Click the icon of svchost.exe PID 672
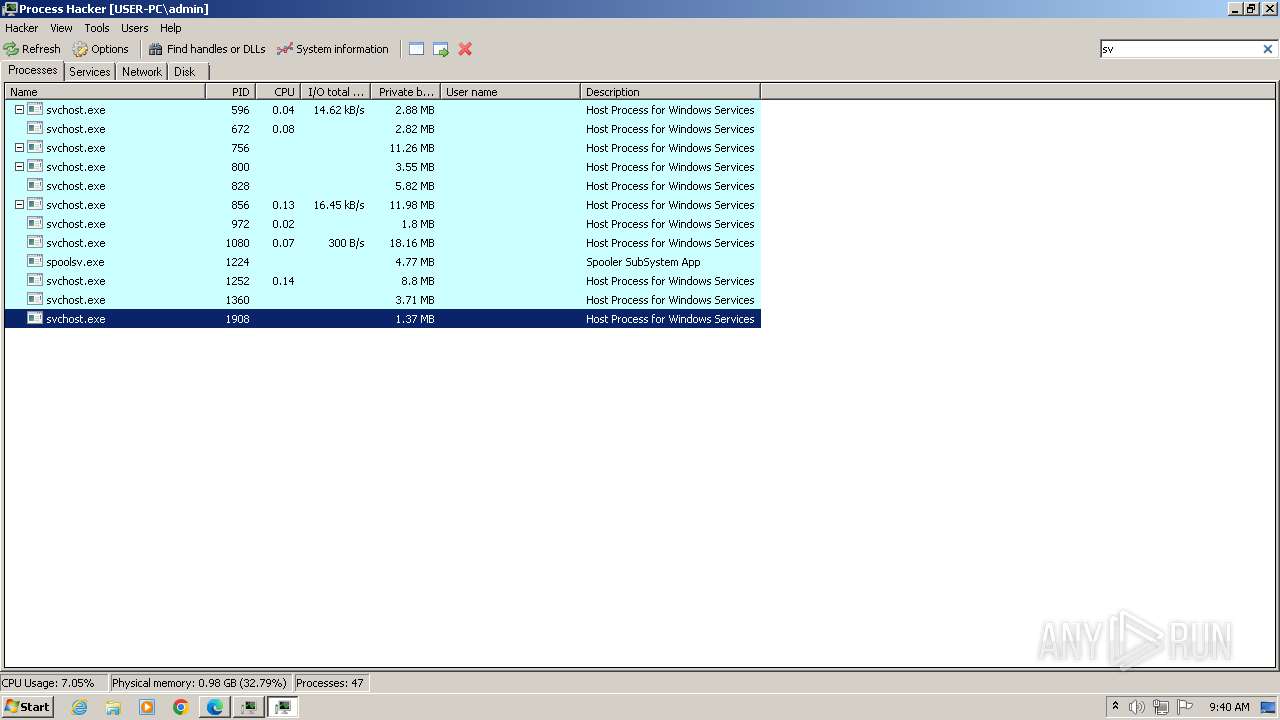The width and height of the screenshot is (1280, 720). [35, 129]
